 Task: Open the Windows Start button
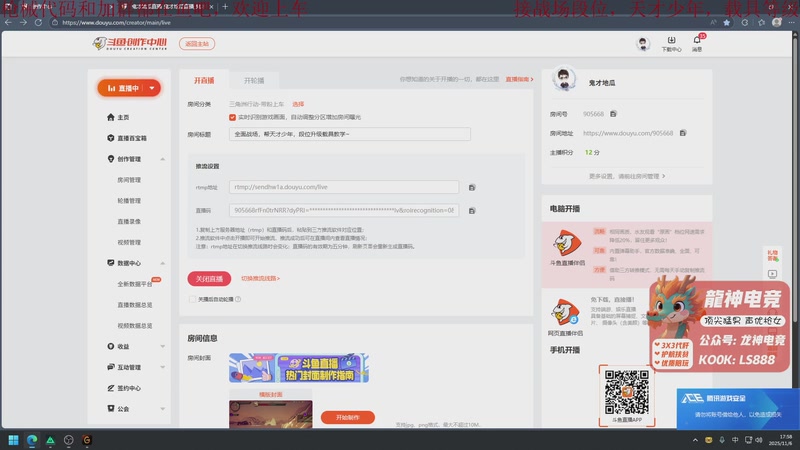(13, 440)
